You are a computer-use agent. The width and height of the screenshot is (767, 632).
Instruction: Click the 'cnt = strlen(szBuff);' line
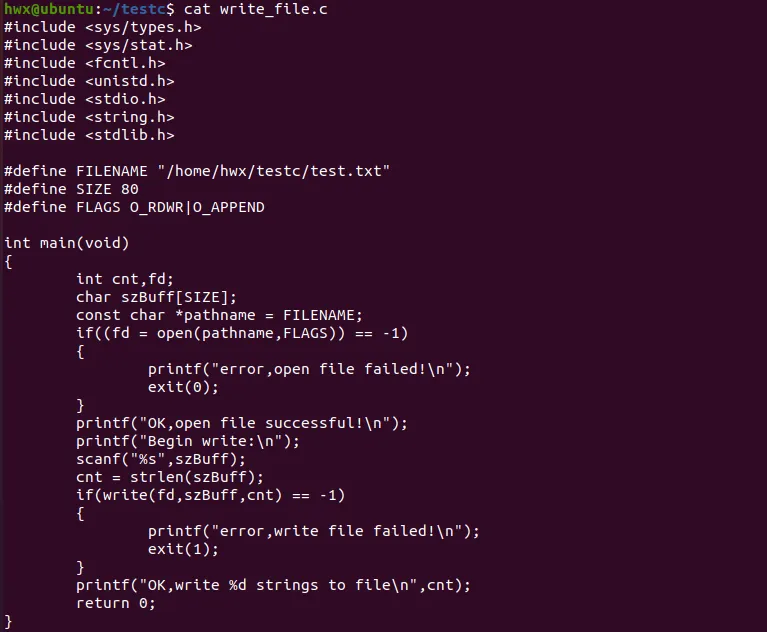tap(170, 477)
